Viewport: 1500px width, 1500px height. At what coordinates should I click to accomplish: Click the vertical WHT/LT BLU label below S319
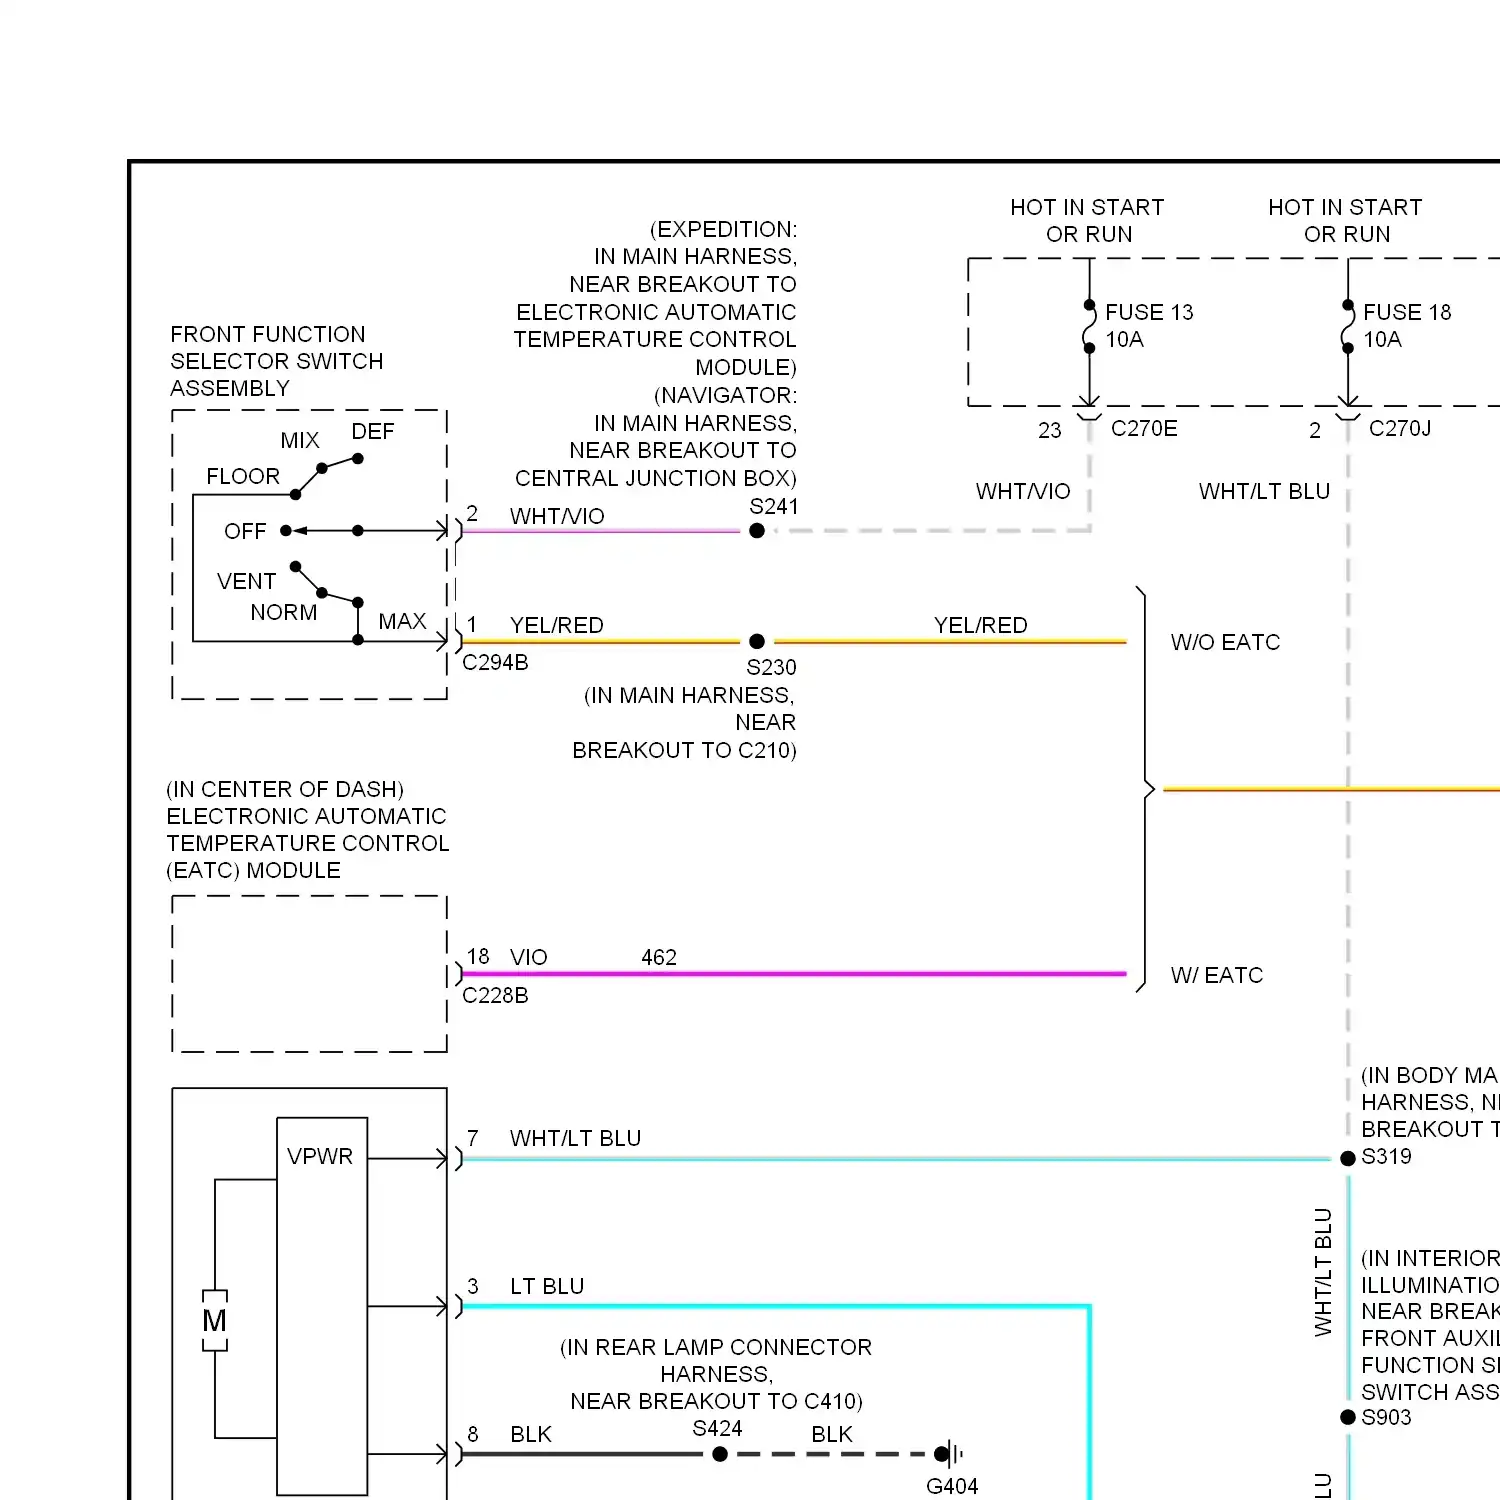[x=1323, y=1272]
